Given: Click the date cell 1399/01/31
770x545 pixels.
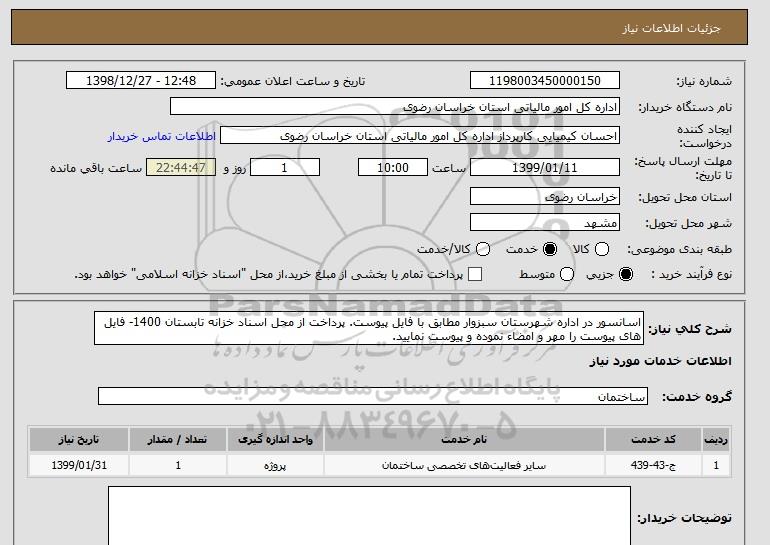Looking at the screenshot, I should point(79,465).
